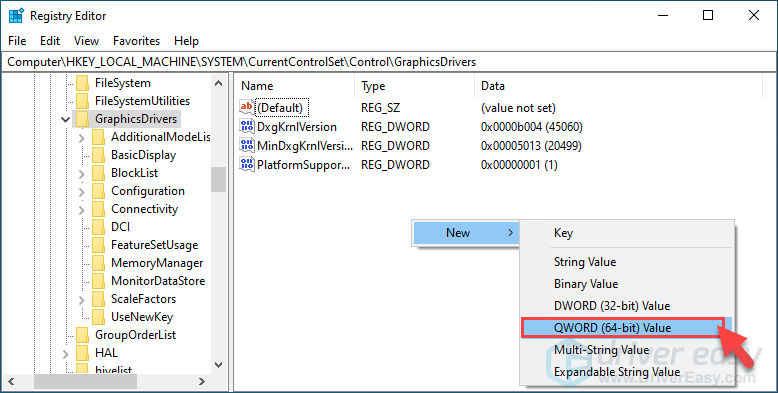Select the (Default) string value icon
This screenshot has width=778, height=393.
(x=247, y=107)
